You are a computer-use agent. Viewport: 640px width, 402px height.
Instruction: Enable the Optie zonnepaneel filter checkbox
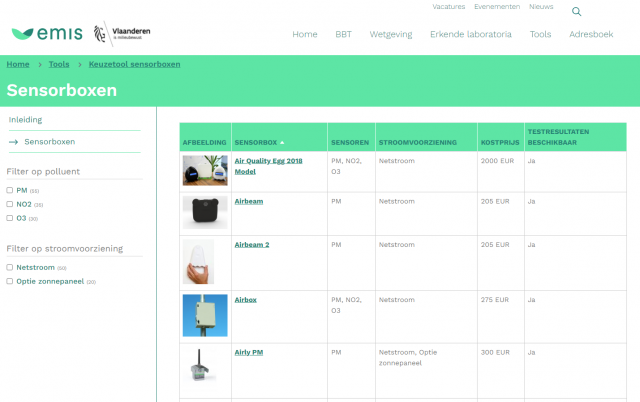[10, 281]
